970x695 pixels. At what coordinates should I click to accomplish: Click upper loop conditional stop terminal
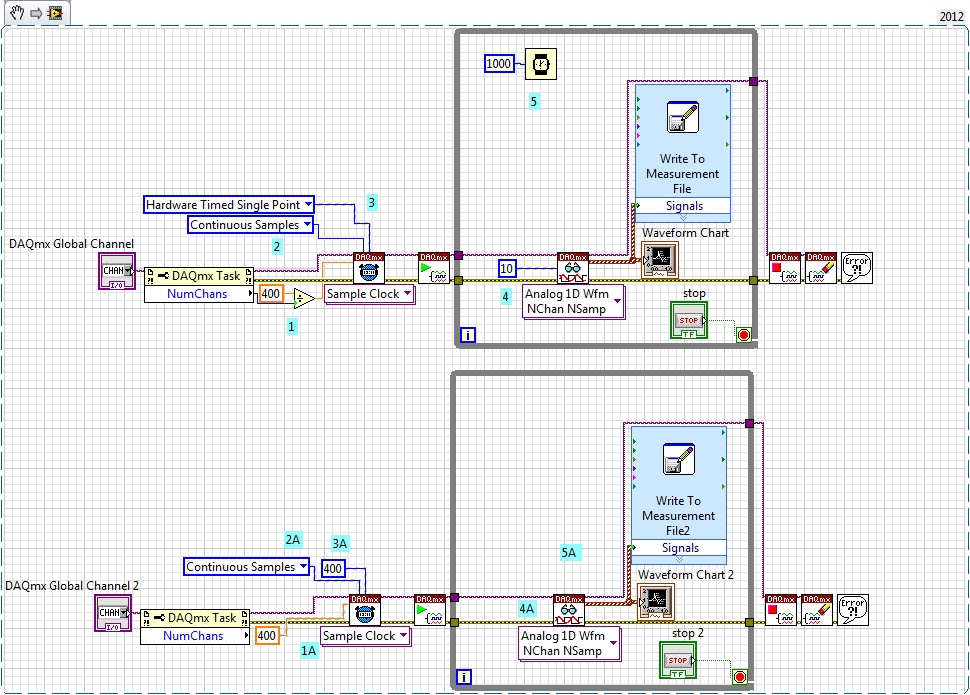[744, 335]
